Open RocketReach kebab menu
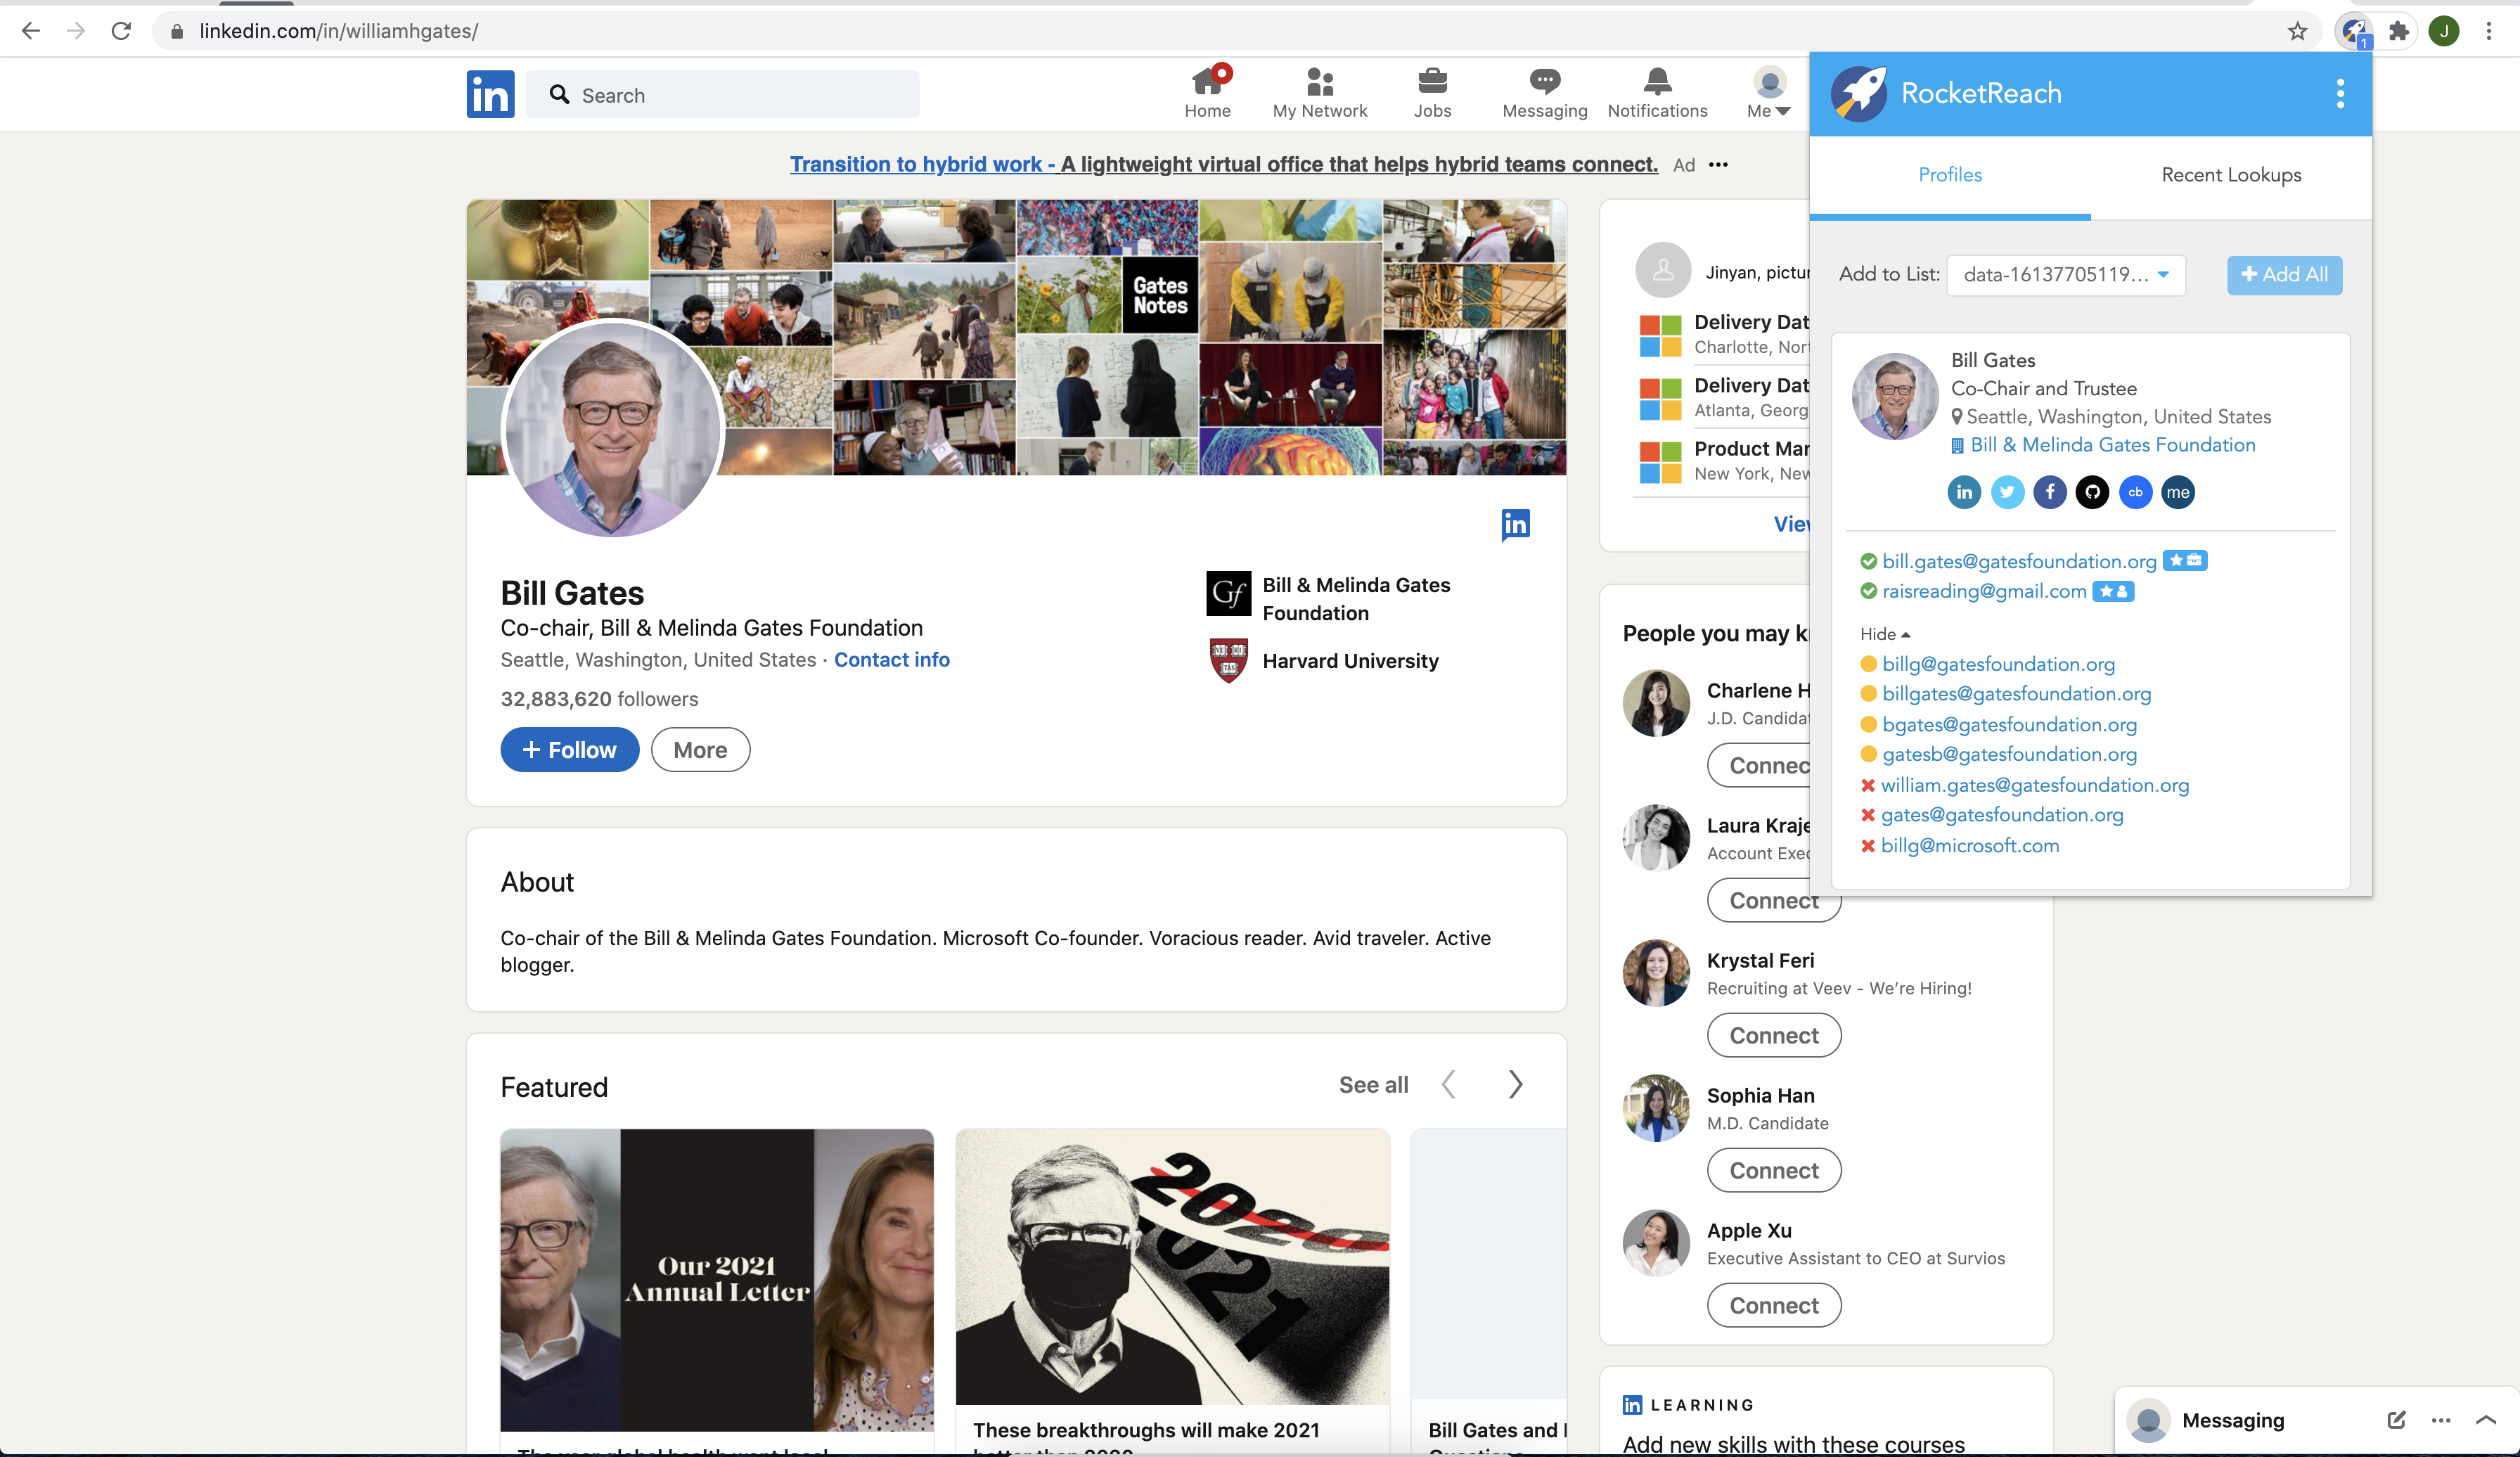Screen dimensions: 2520x1457 2340,93
